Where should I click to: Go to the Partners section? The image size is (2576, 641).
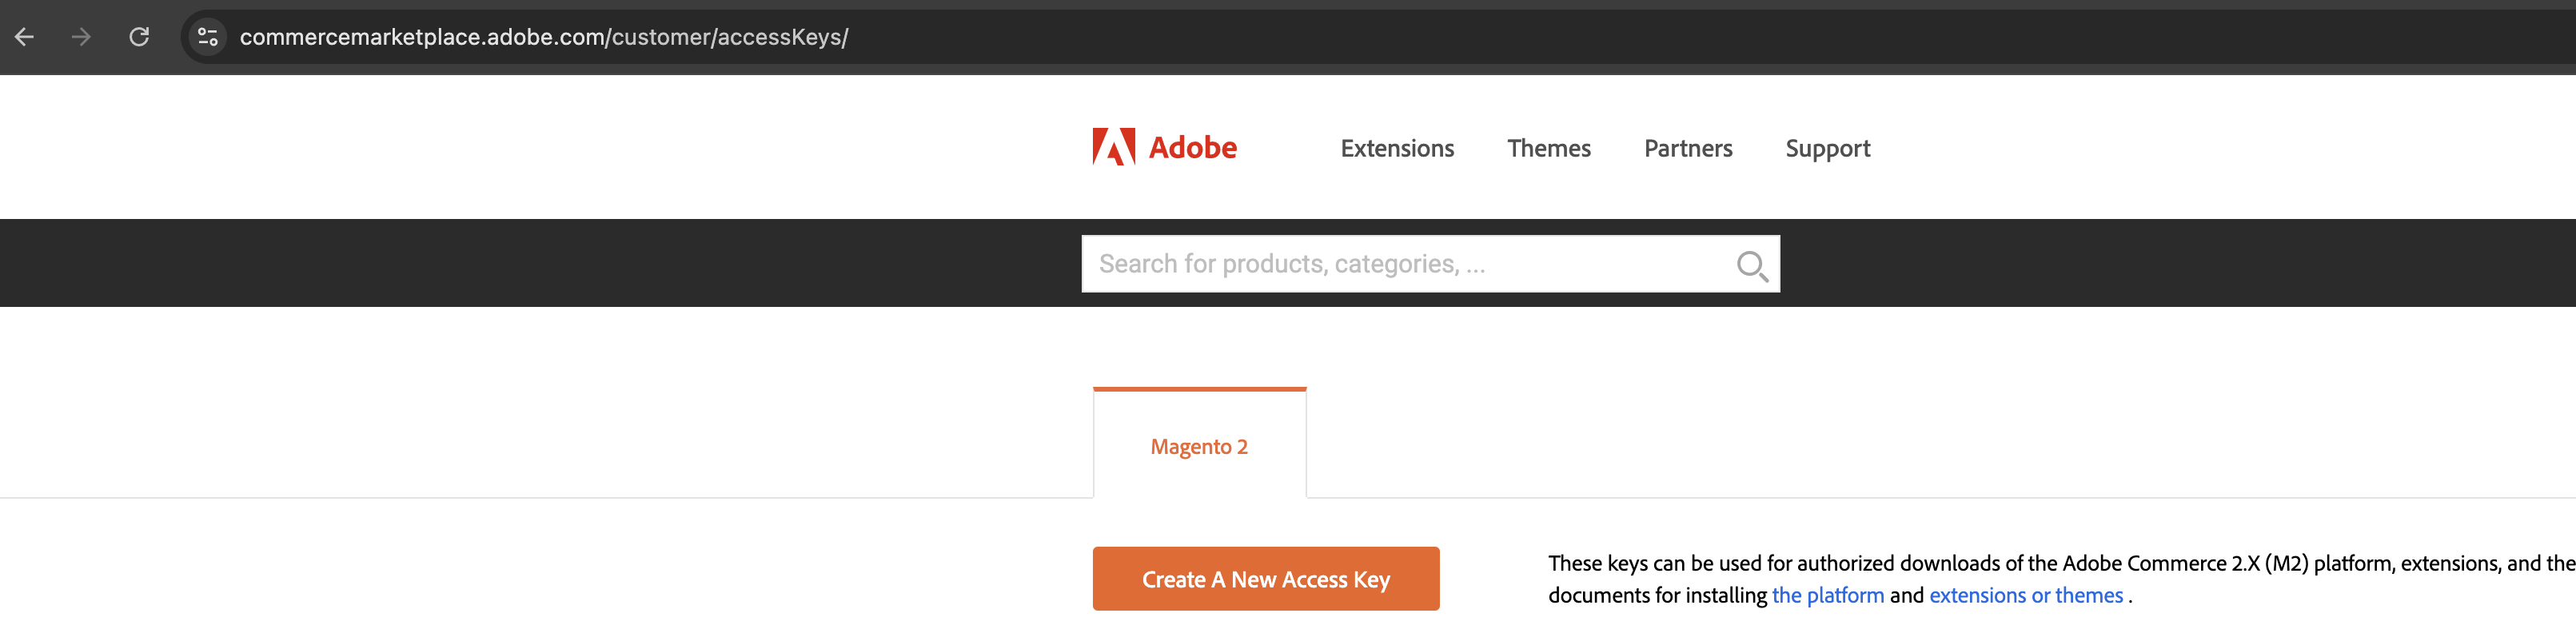tap(1687, 148)
